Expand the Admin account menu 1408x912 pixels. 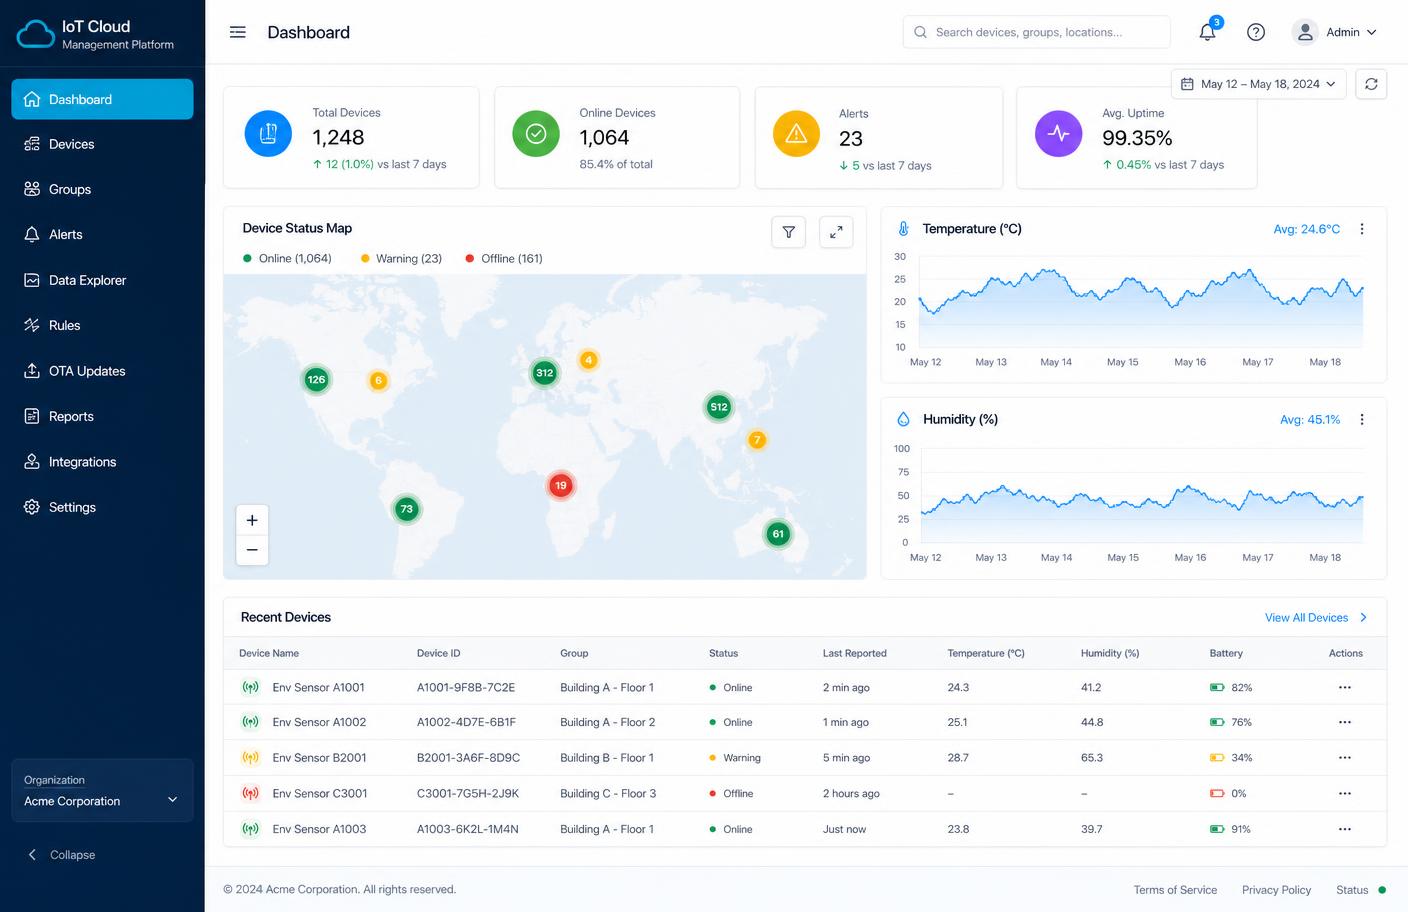click(1335, 32)
